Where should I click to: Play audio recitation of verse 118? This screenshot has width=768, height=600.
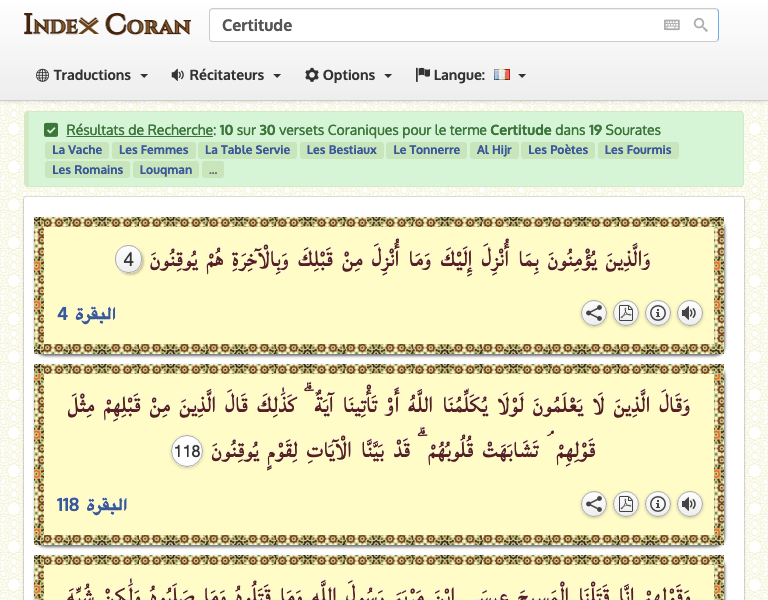689,504
